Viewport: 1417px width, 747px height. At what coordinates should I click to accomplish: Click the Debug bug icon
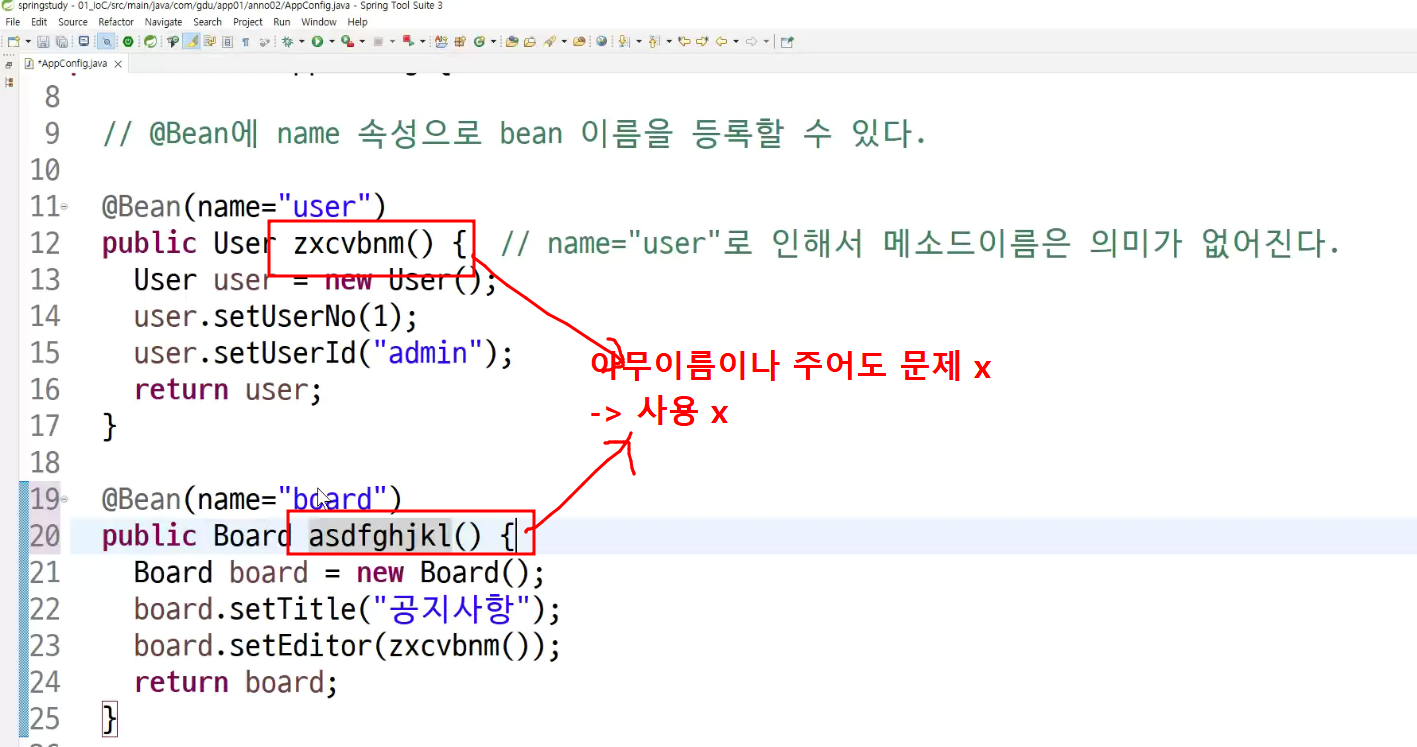(x=288, y=41)
